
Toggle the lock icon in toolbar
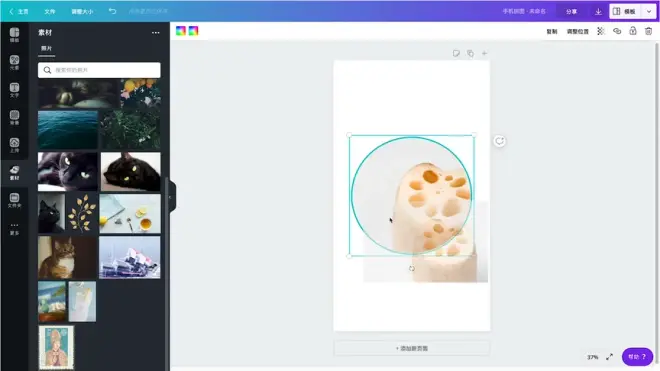(633, 31)
